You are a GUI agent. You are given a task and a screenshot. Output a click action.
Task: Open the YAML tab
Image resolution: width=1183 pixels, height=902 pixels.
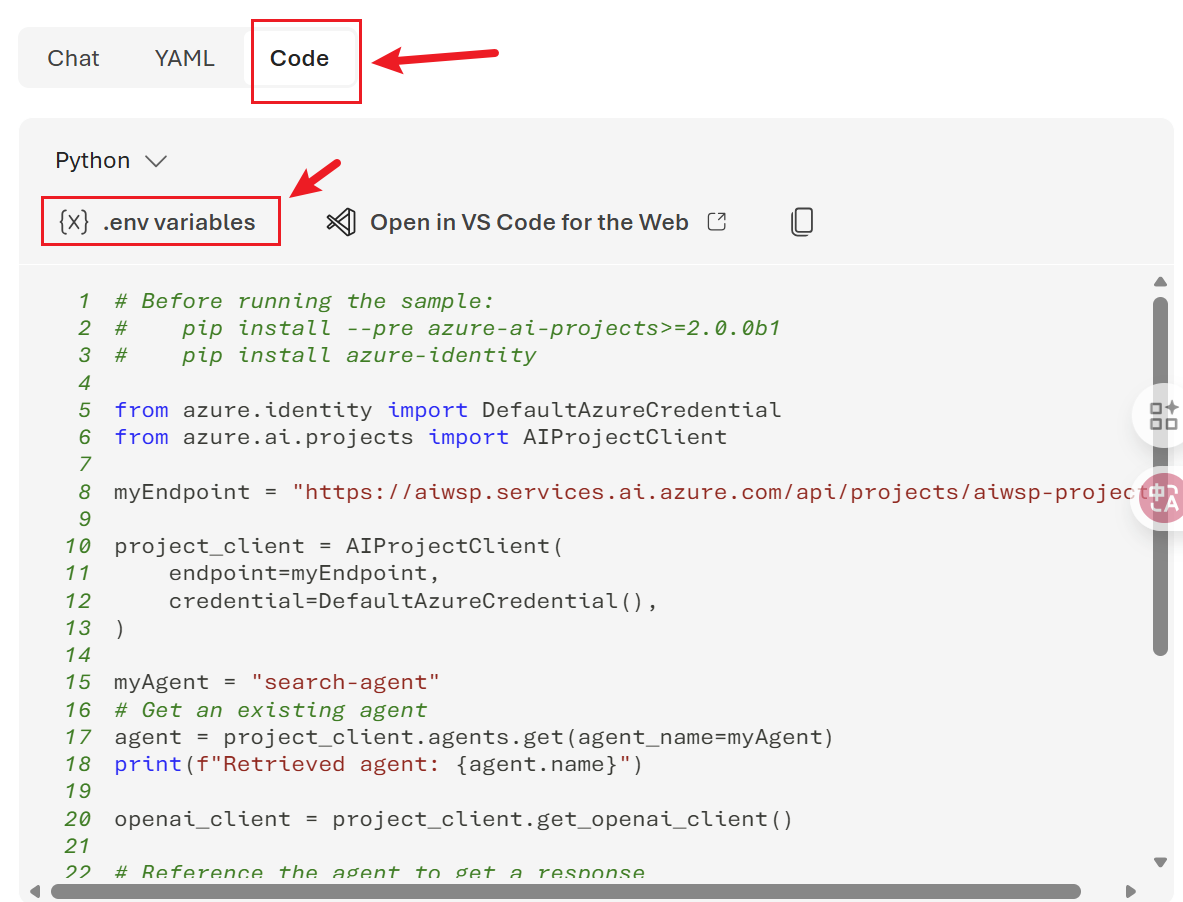tap(184, 58)
